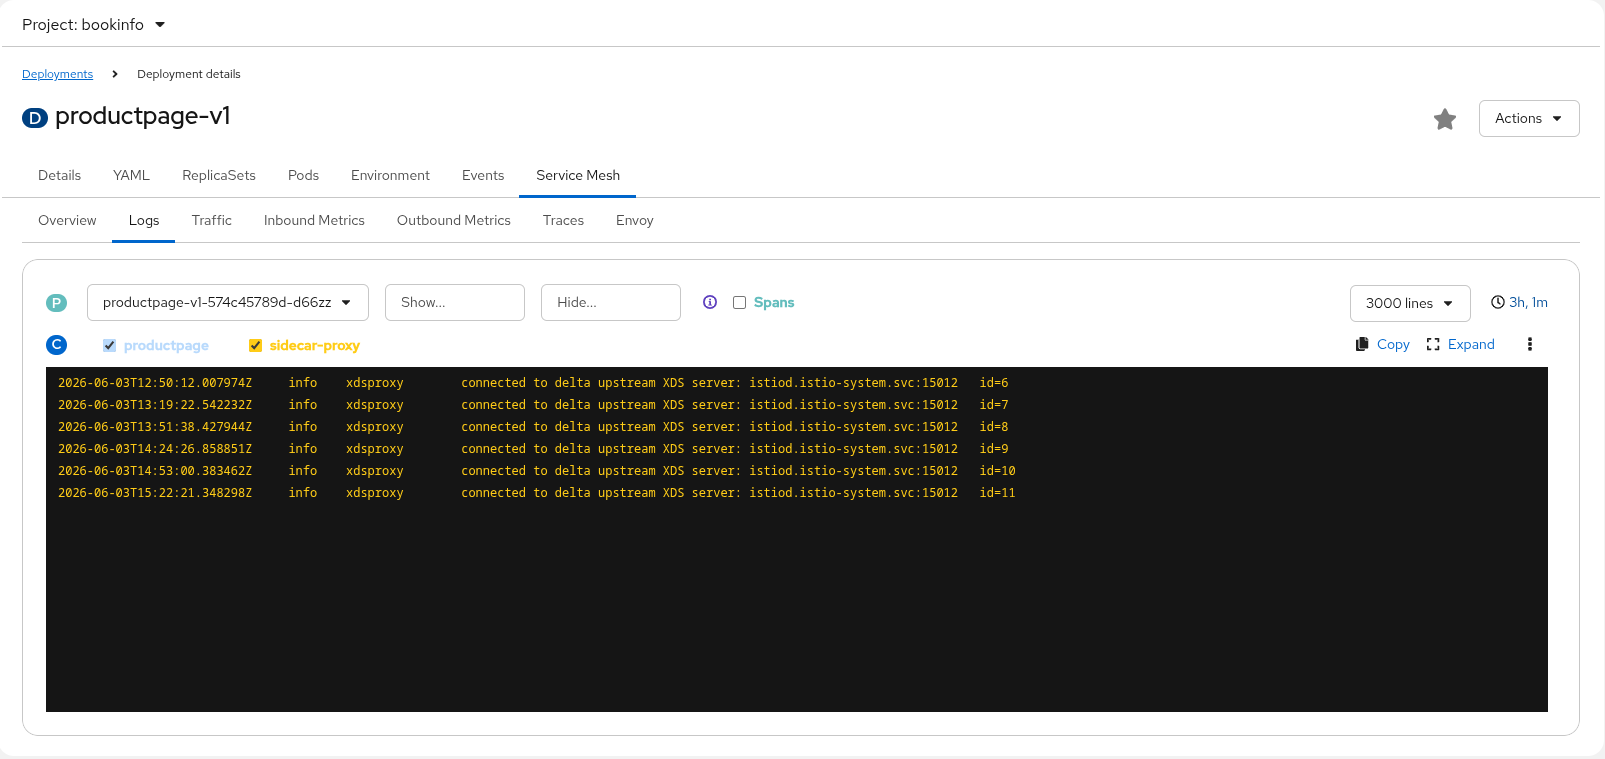Click the Spans label
Screen dimensions: 1605x759
tap(774, 302)
